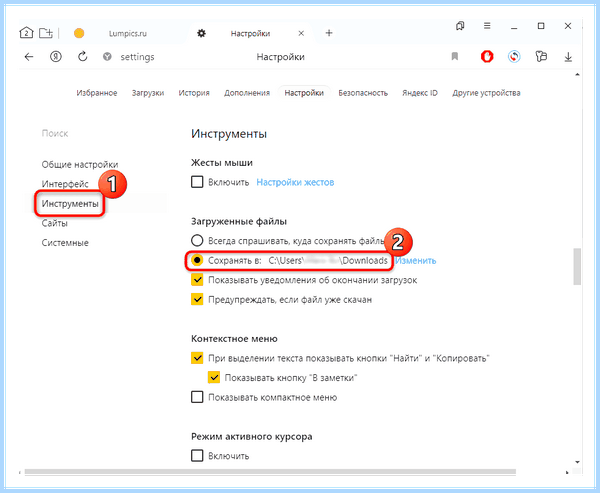Screen dimensions: 600x493
Task: Open the История section
Action: pyautogui.click(x=194, y=93)
